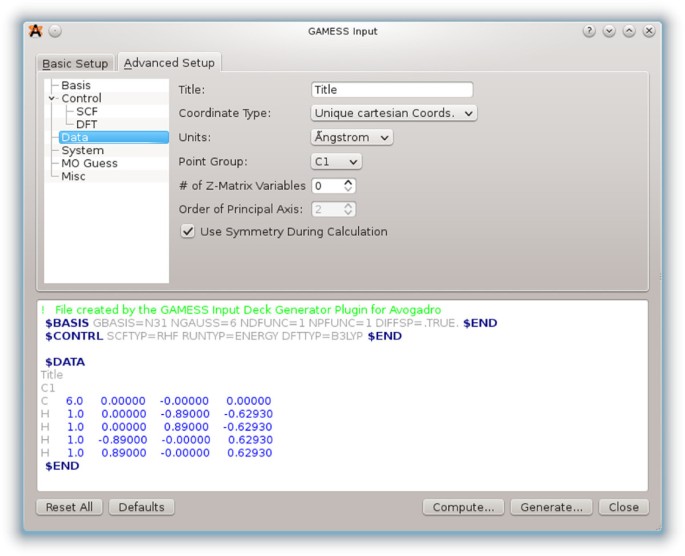Open the SCF tree item
The image size is (685, 556).
tap(86, 111)
